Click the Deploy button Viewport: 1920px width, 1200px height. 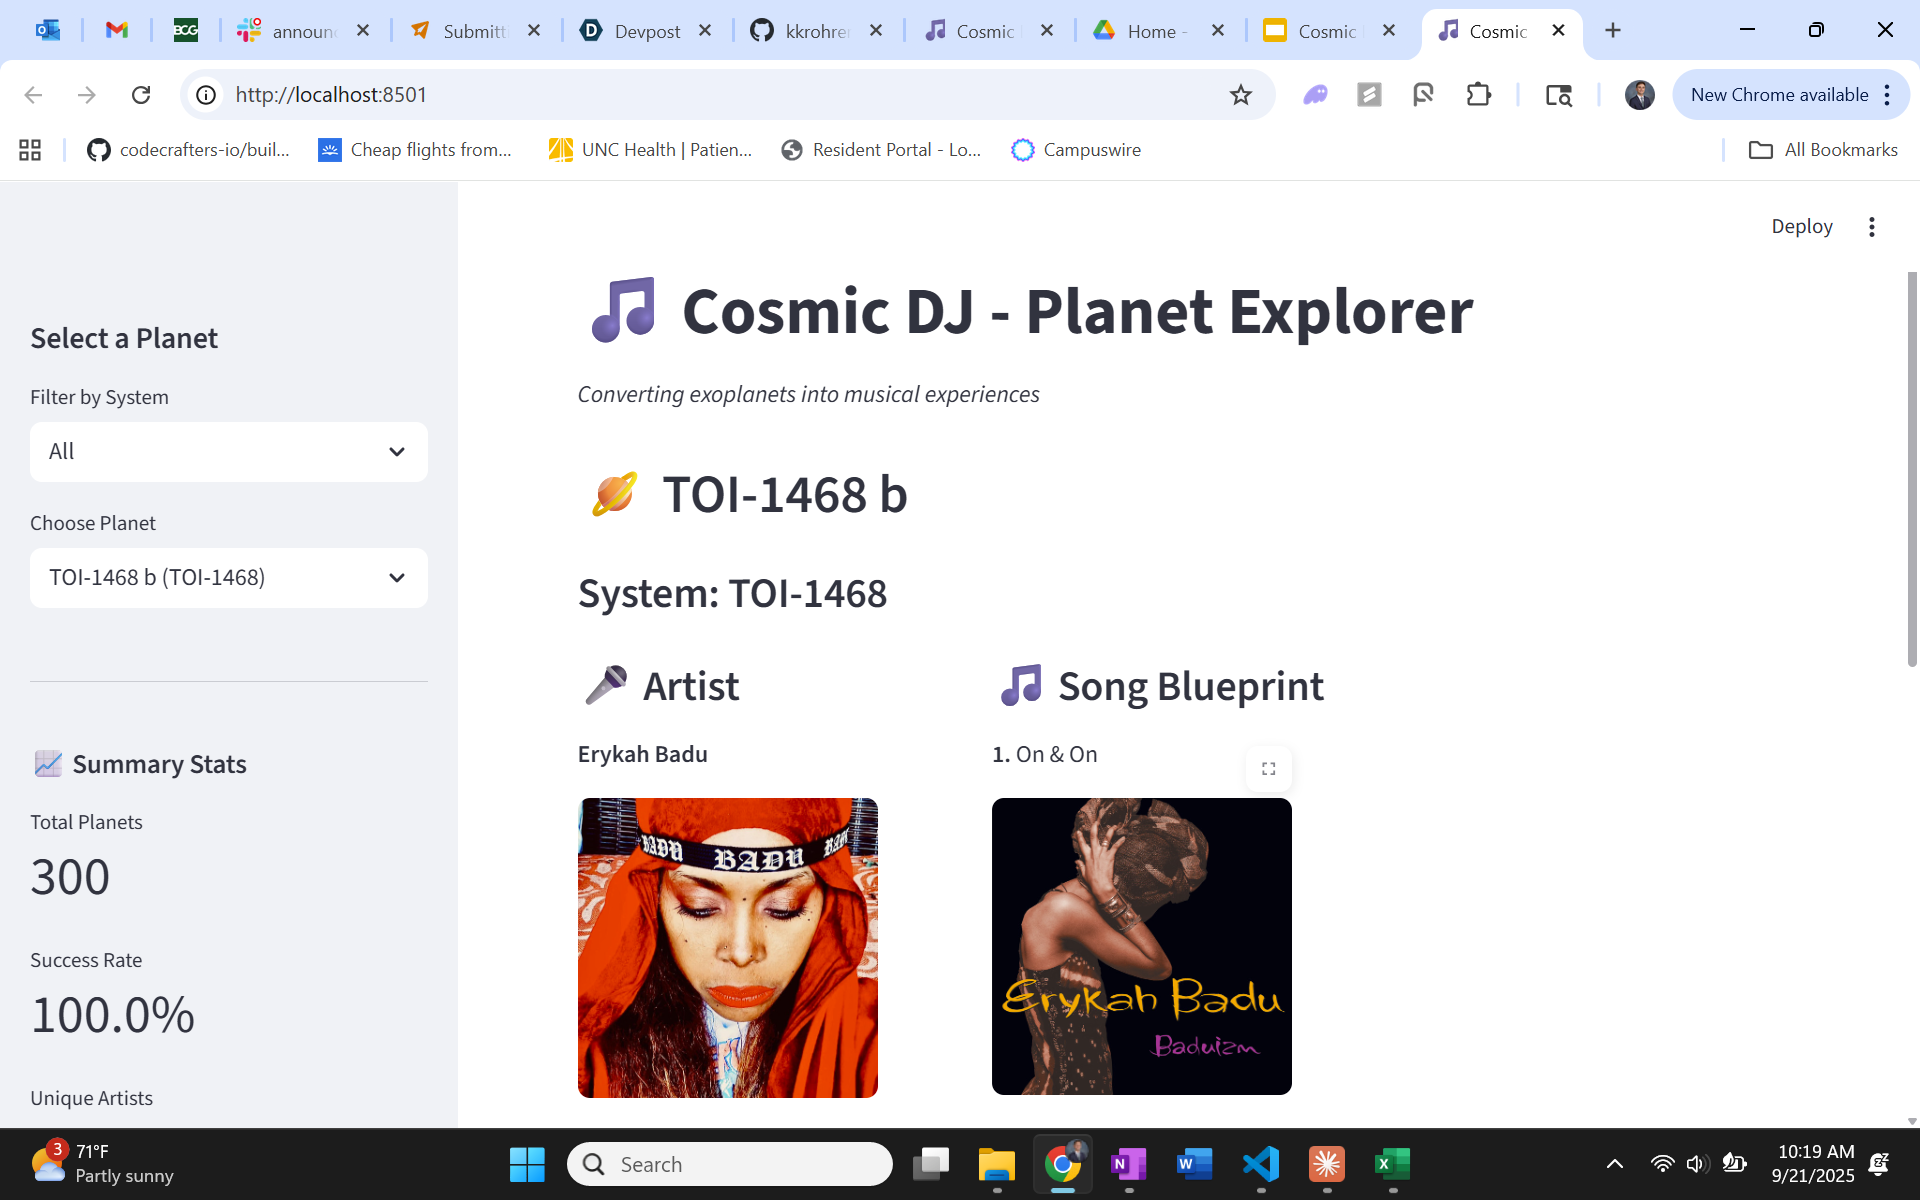coord(1801,227)
